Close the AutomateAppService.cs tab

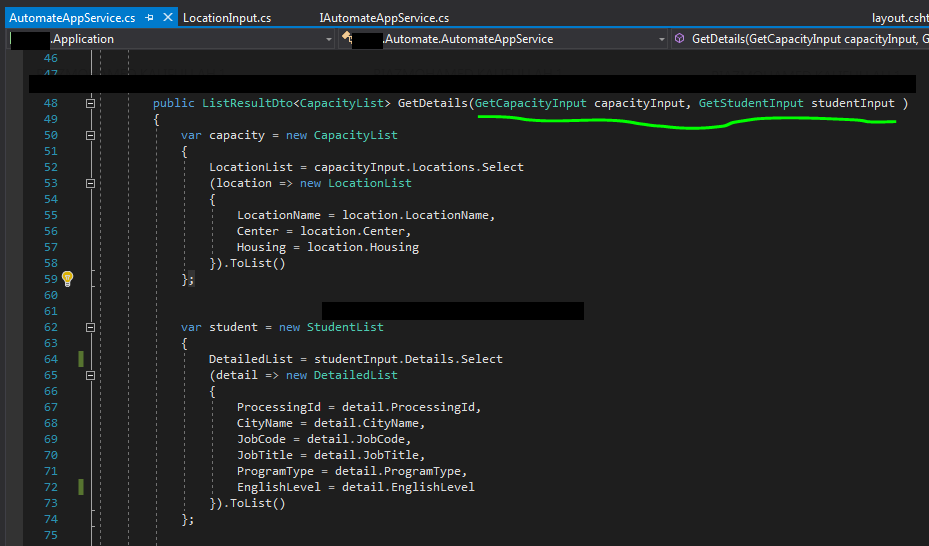pyautogui.click(x=168, y=17)
